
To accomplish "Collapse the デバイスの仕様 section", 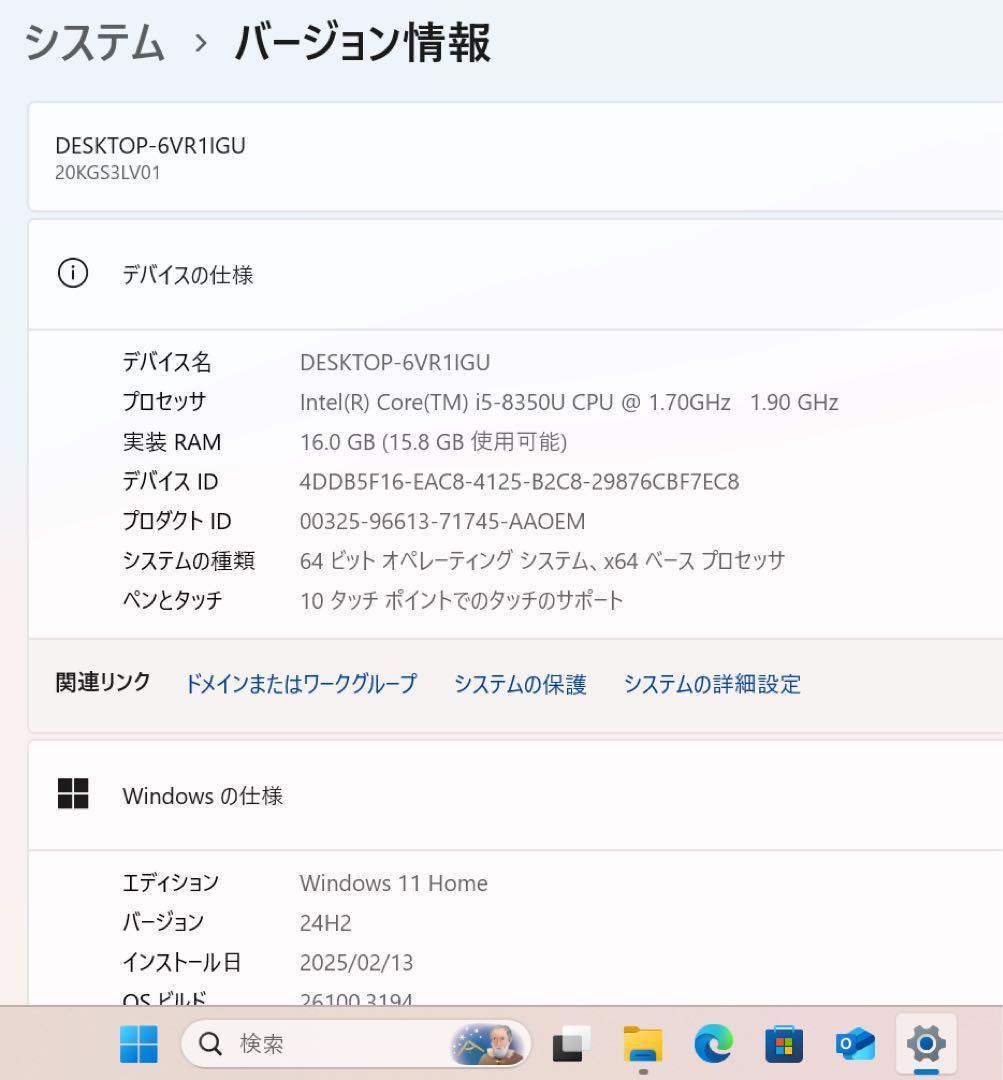I will tap(515, 274).
